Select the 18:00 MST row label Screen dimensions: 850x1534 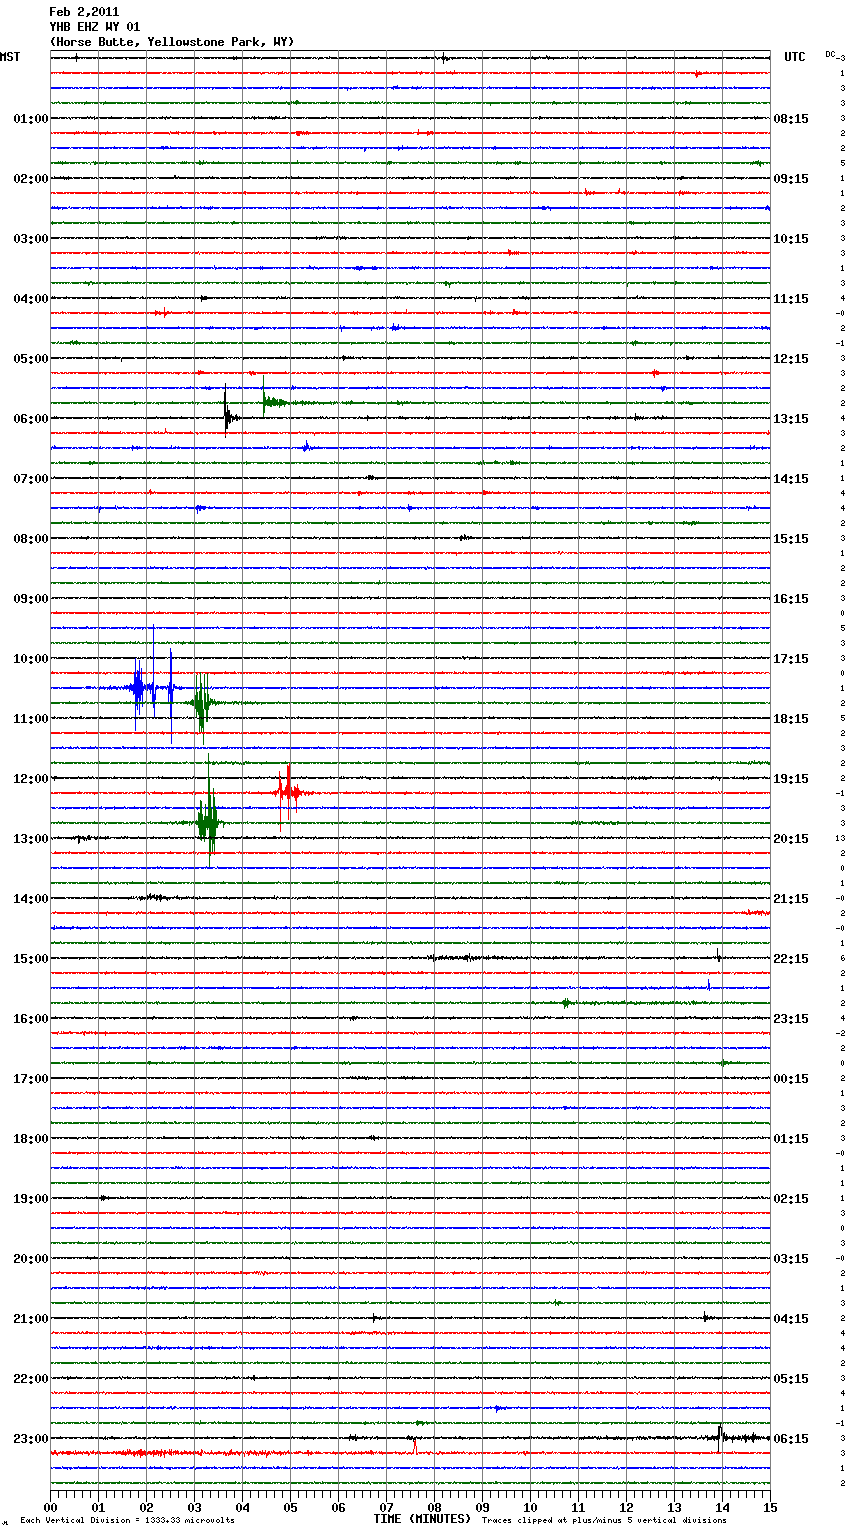click(x=31, y=1139)
